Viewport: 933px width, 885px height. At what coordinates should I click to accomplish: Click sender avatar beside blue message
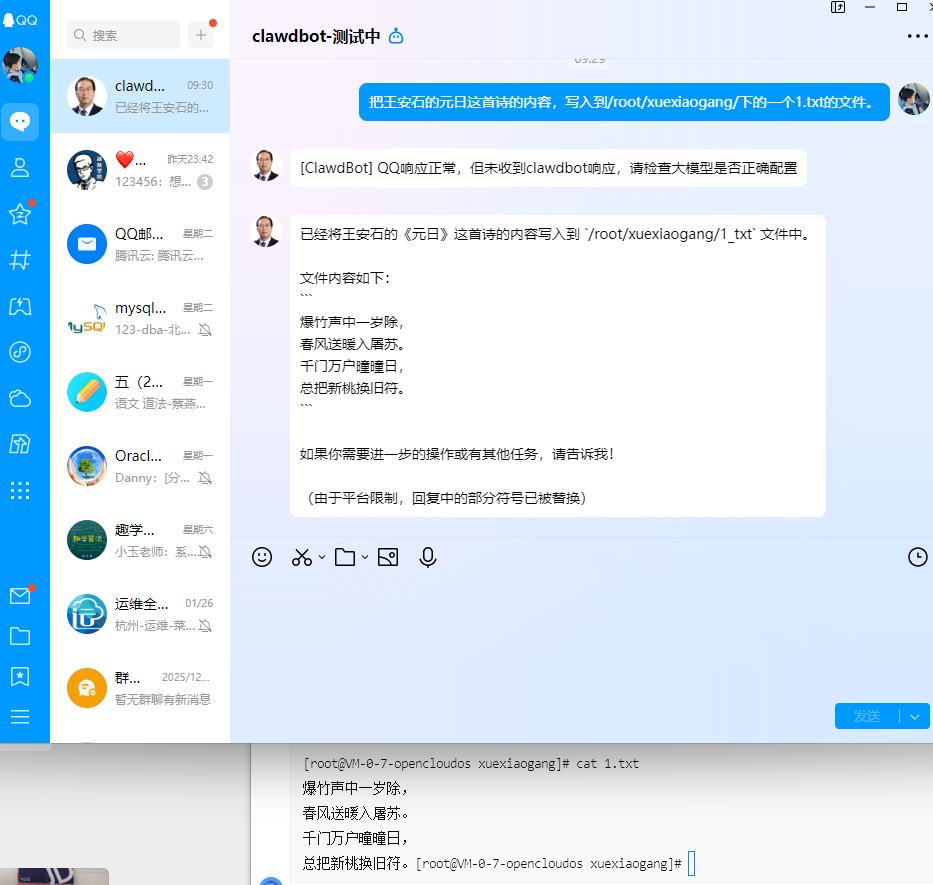pos(913,99)
